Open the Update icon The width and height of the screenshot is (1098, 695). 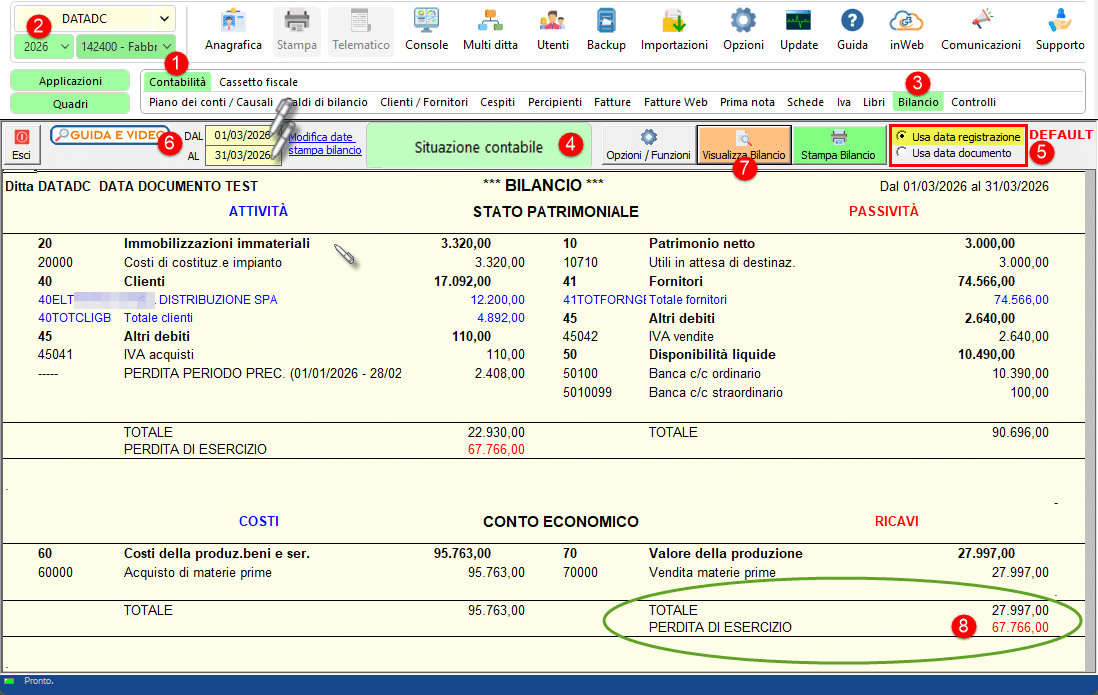[798, 30]
